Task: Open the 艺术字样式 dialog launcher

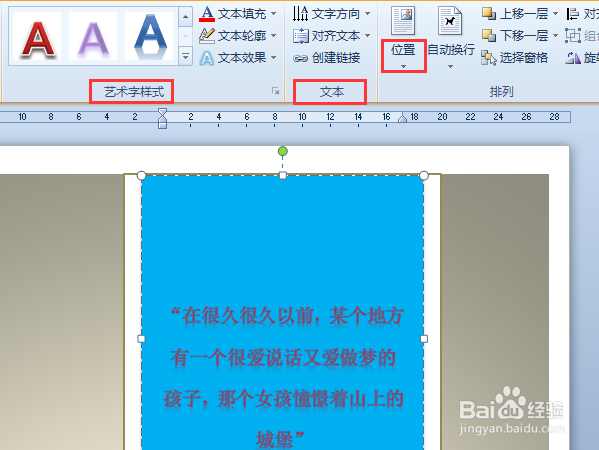Action: (x=275, y=91)
